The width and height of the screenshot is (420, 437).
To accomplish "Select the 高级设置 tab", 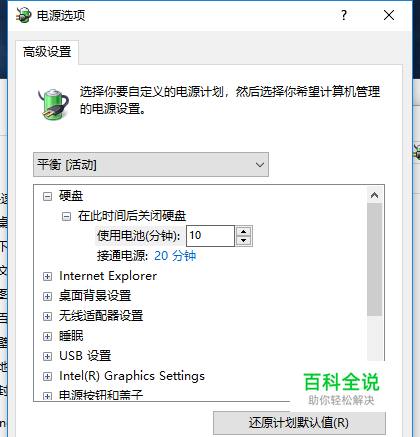I will pos(47,52).
